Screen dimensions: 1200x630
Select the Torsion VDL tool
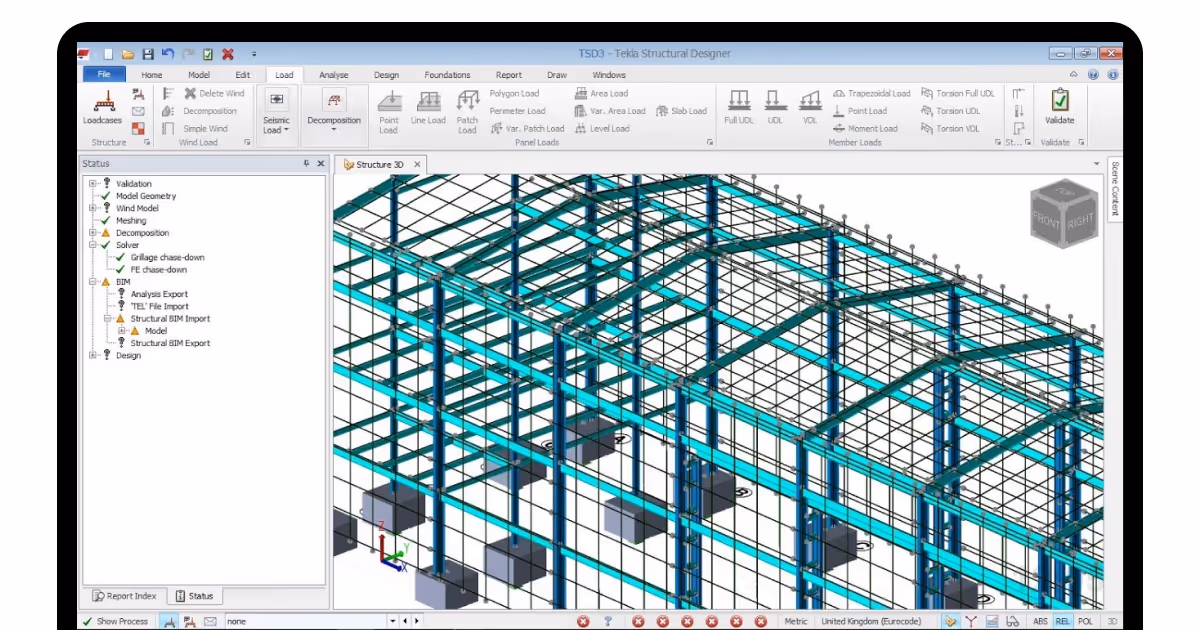point(950,128)
